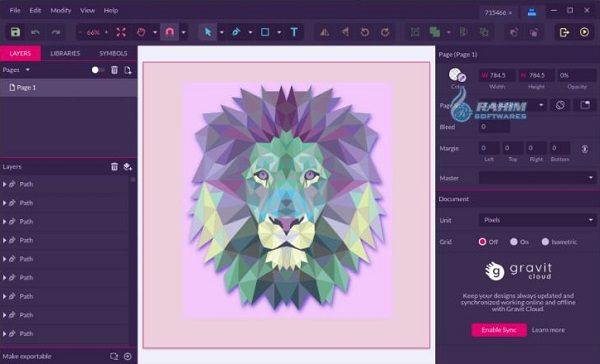This screenshot has width=600, height=364.
Task: Select the Pen tool
Action: click(x=236, y=32)
